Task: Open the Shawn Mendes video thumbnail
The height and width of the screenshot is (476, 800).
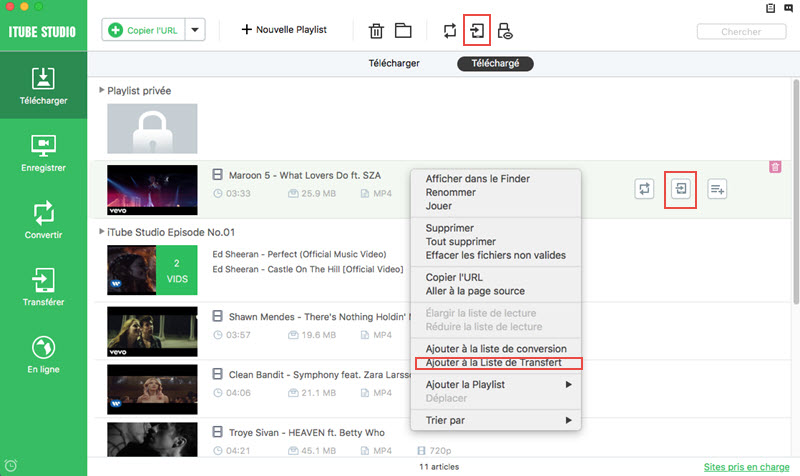Action: tap(152, 331)
